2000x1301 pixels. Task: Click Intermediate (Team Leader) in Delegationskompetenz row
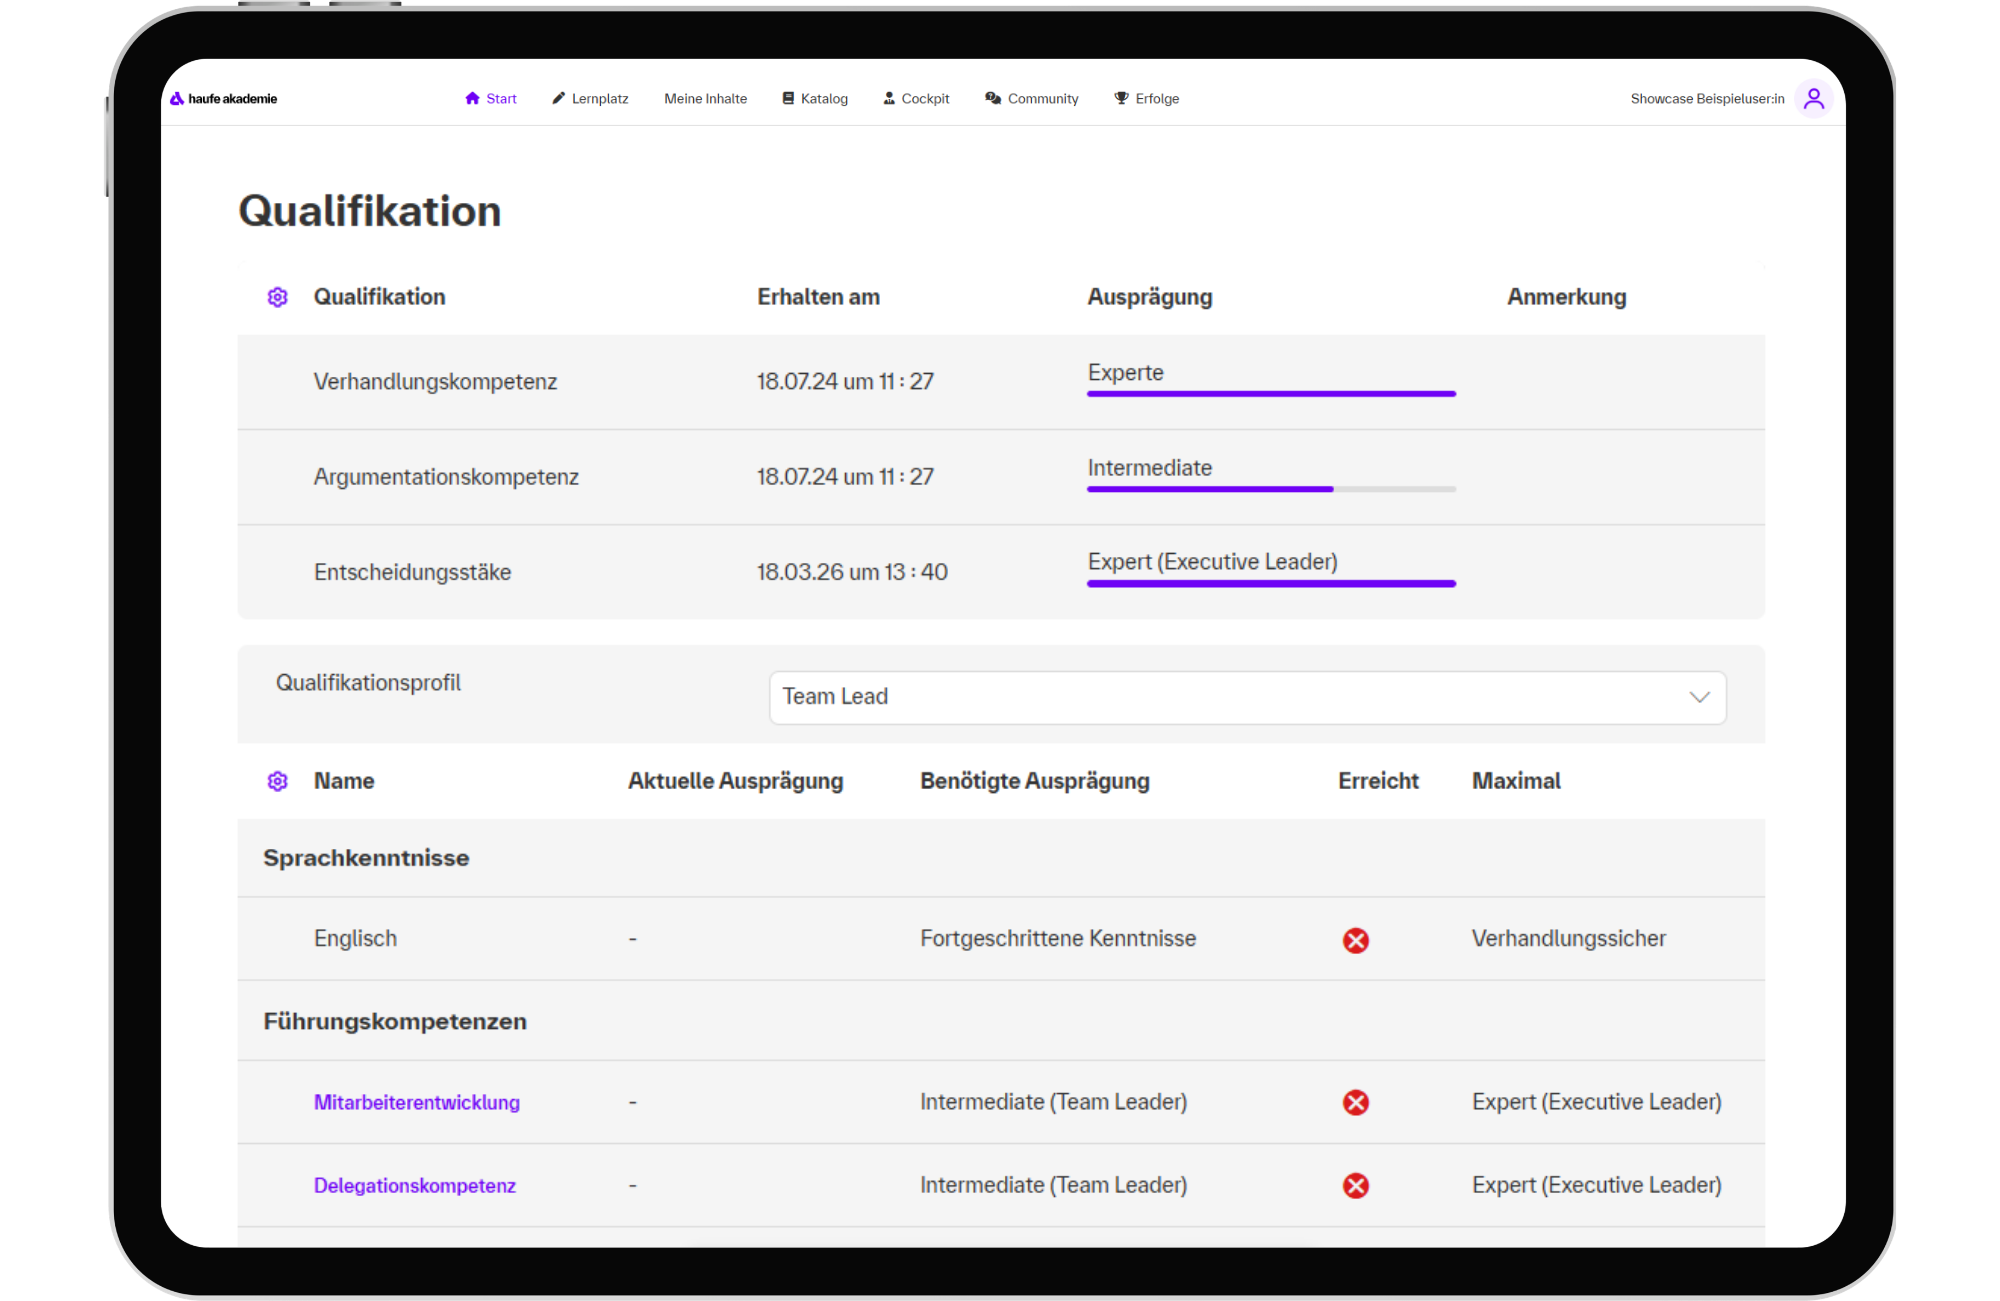pyautogui.click(x=1054, y=1185)
